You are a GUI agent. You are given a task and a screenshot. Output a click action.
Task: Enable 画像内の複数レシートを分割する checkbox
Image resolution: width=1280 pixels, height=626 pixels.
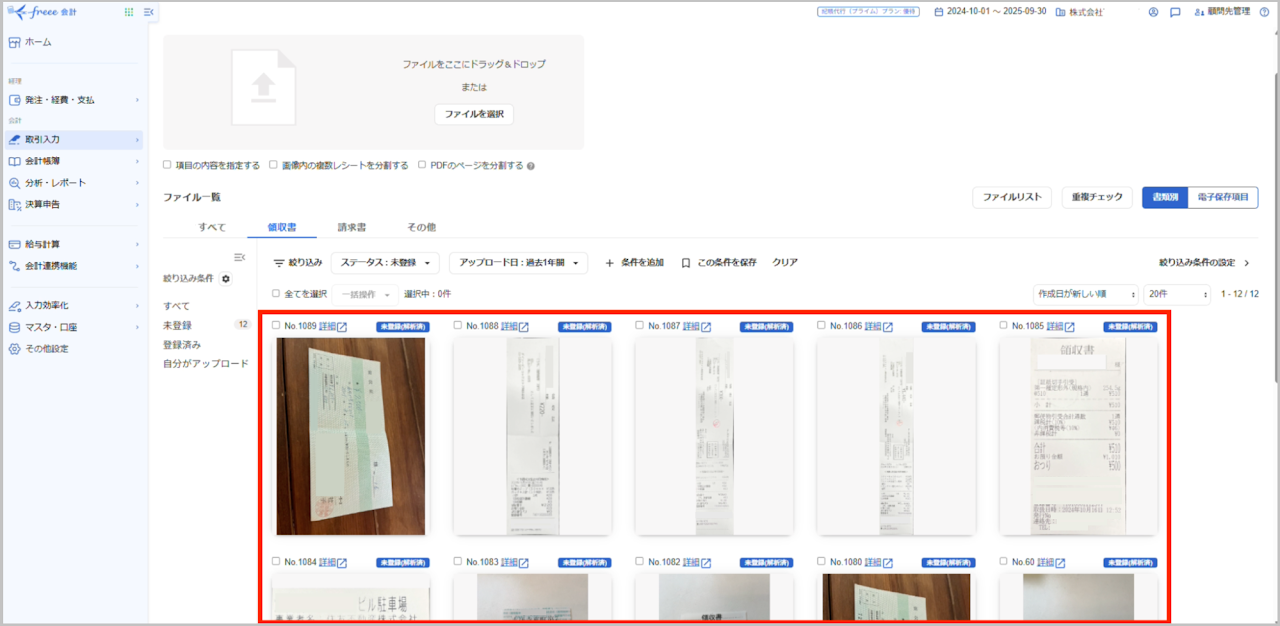(x=273, y=165)
